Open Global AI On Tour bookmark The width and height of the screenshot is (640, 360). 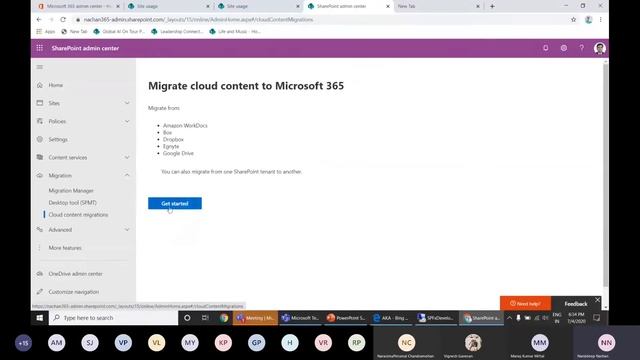pos(119,31)
